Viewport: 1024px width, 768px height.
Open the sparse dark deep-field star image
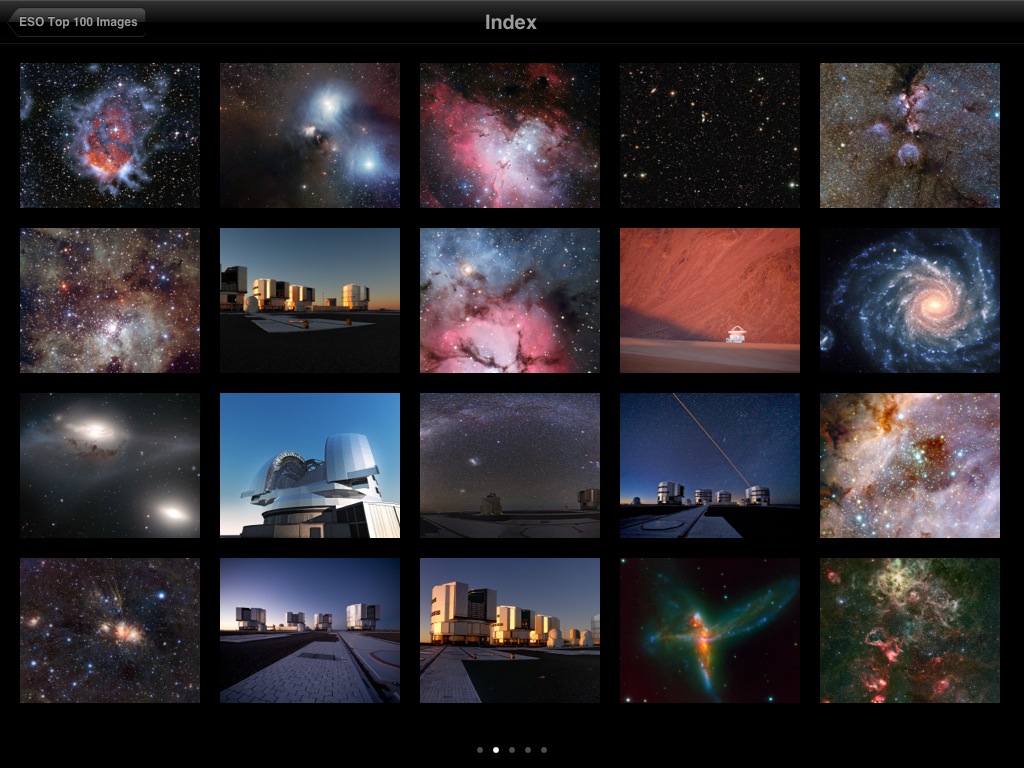point(709,135)
